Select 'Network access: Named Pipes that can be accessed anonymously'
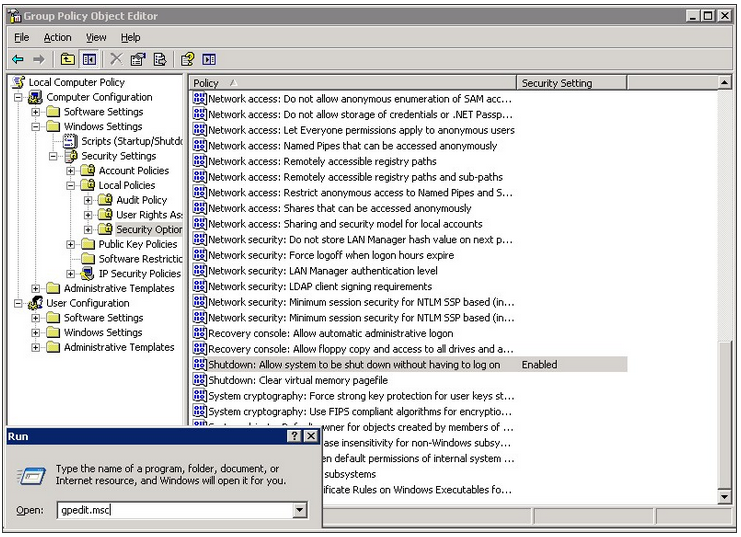The image size is (741, 537). [353, 146]
